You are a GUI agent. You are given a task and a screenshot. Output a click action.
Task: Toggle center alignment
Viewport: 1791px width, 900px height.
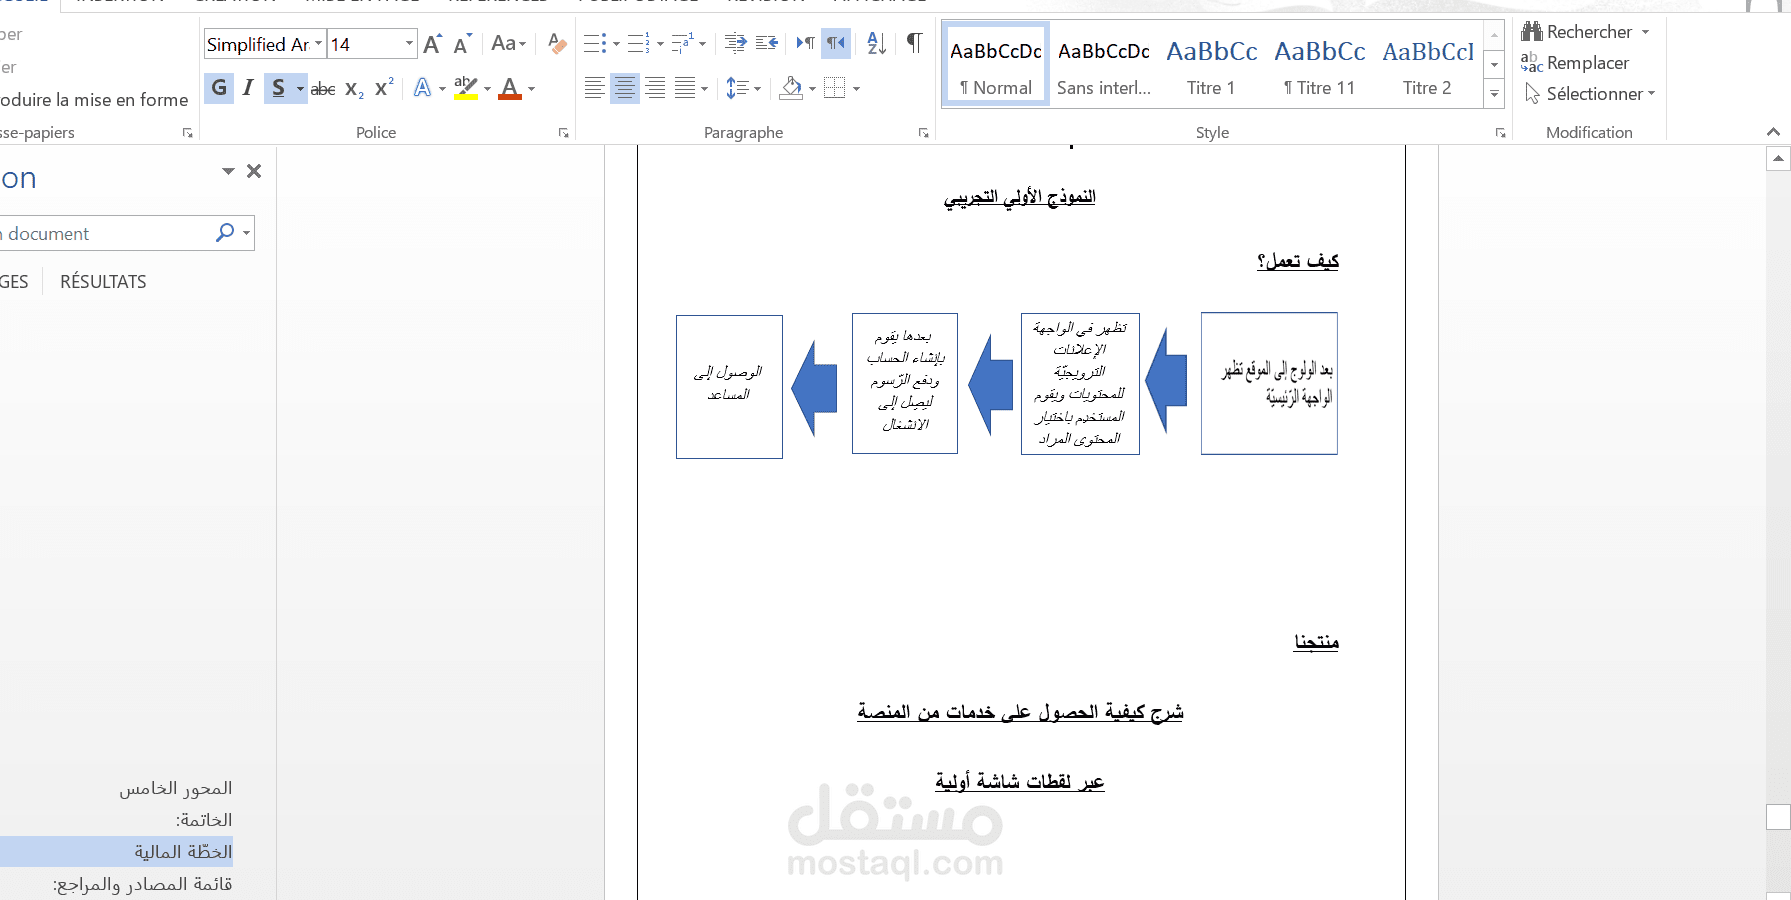click(625, 88)
